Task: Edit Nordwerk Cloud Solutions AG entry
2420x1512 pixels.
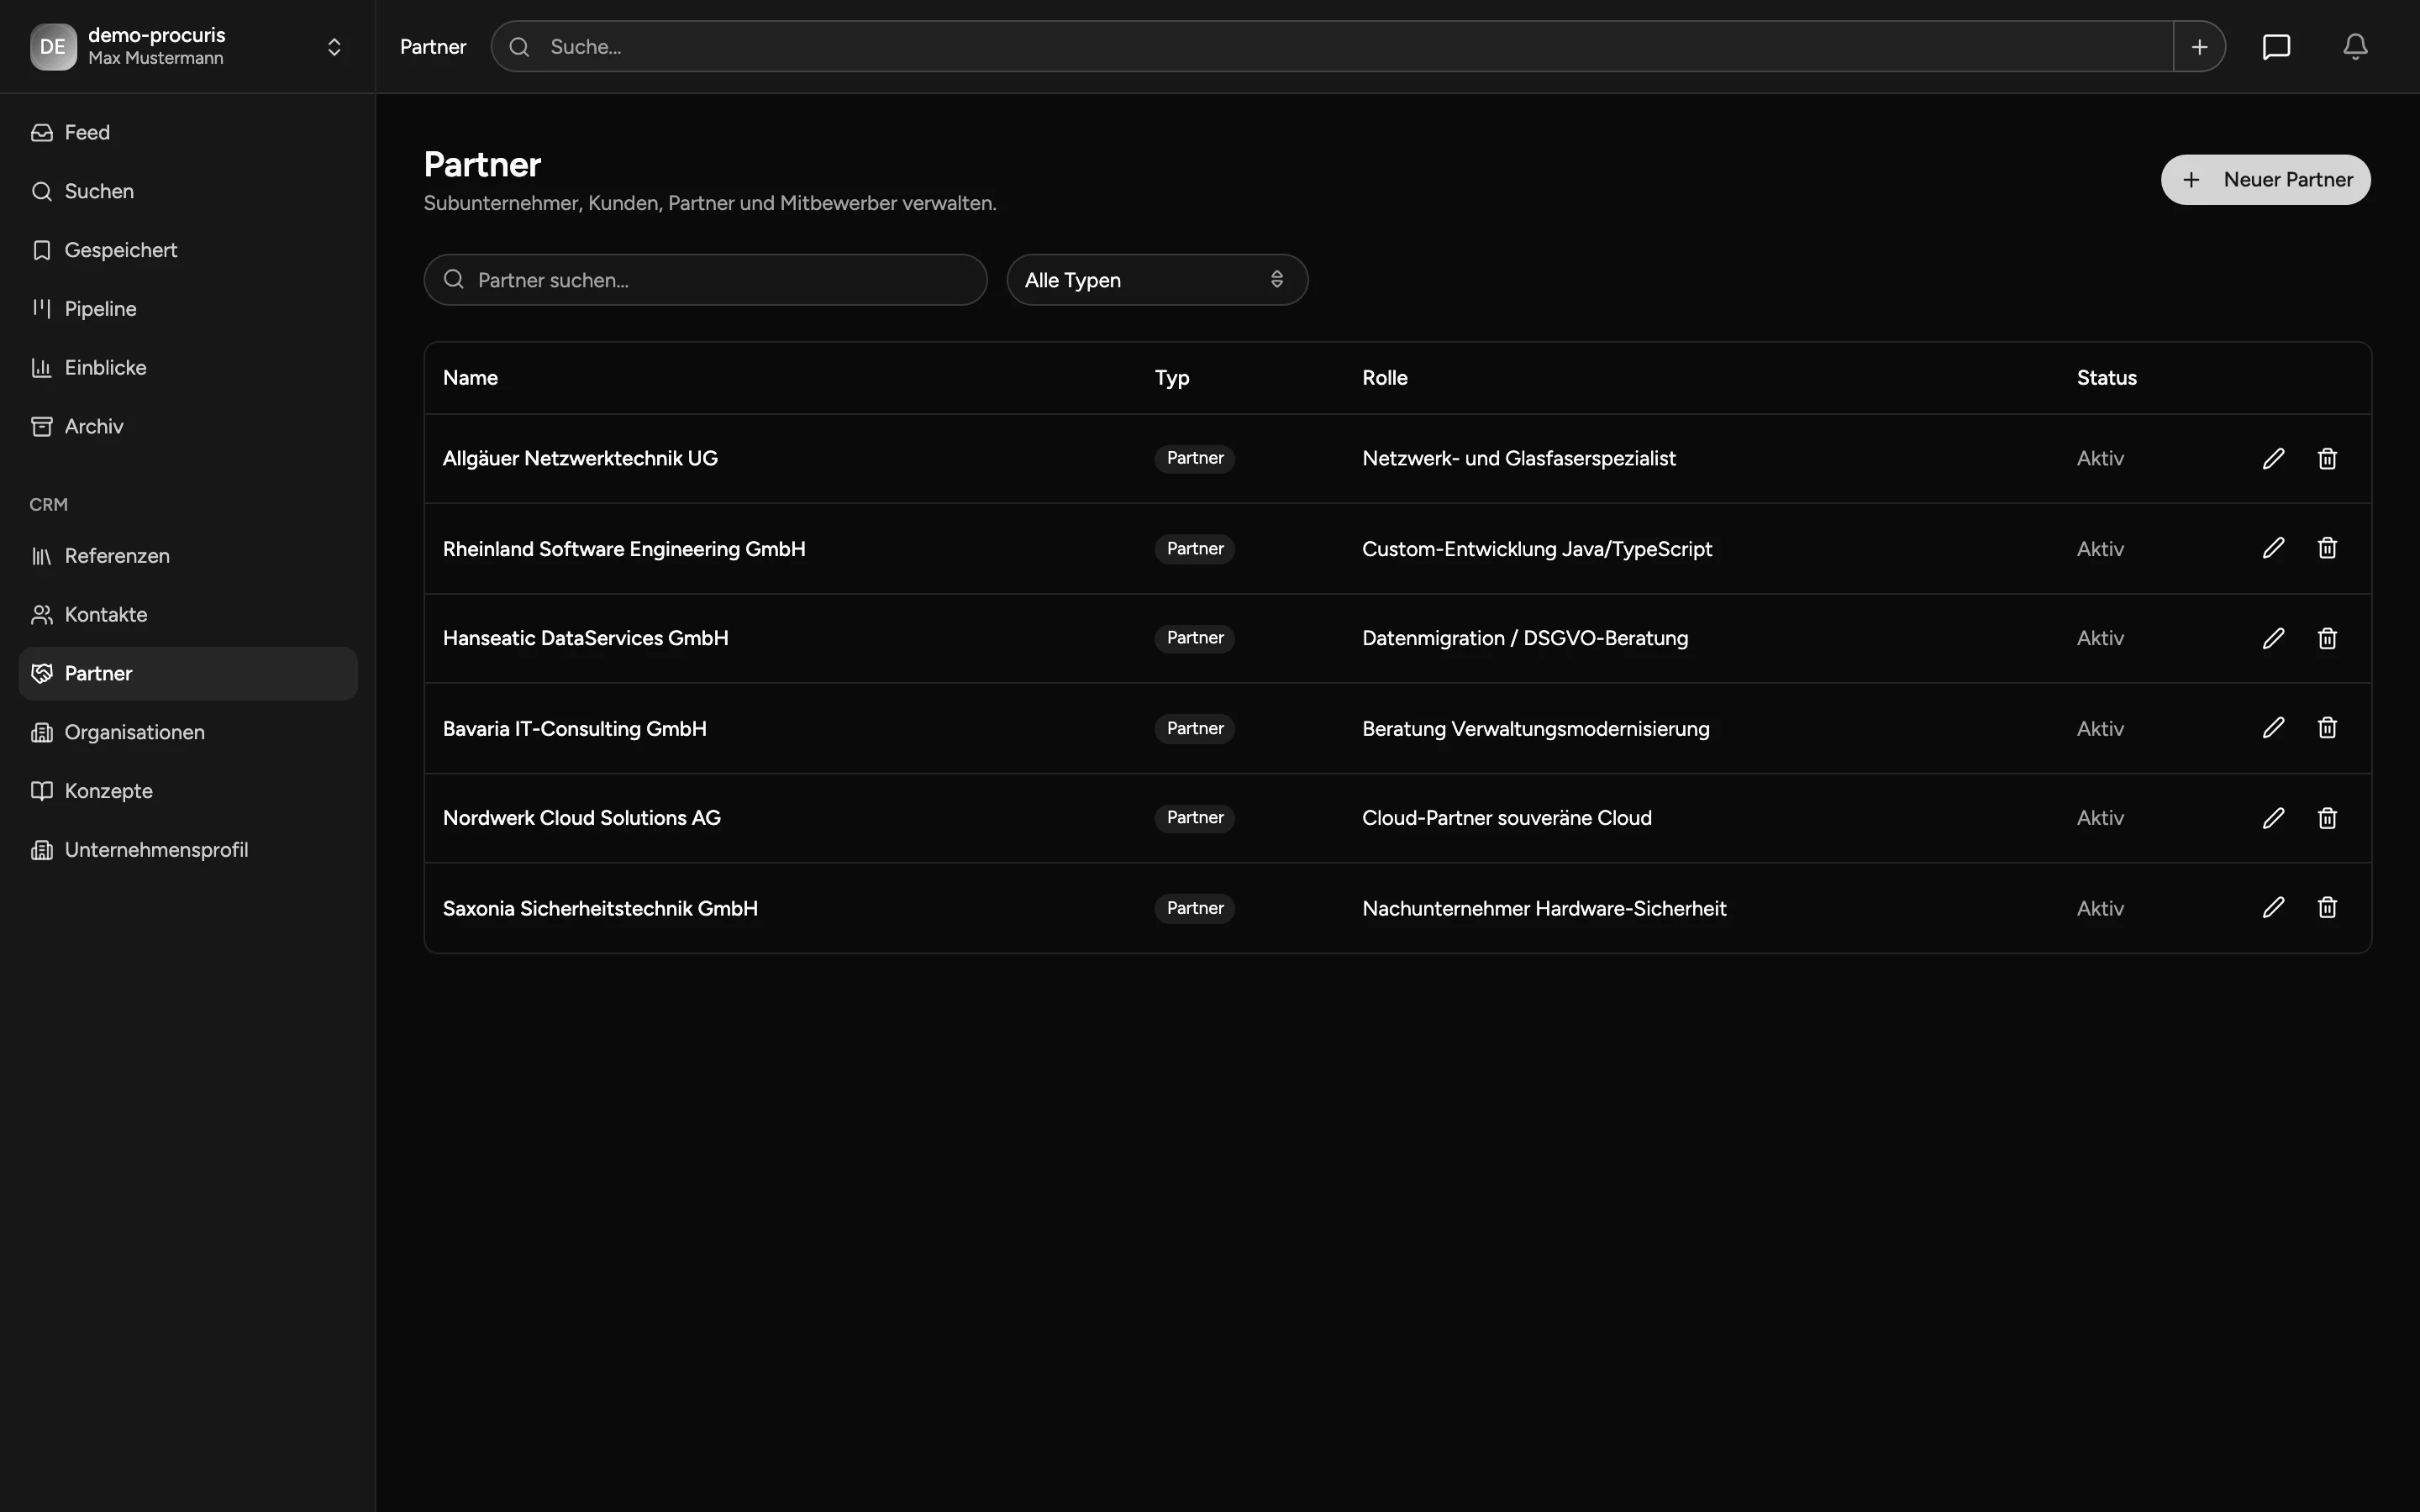Action: [2273, 818]
